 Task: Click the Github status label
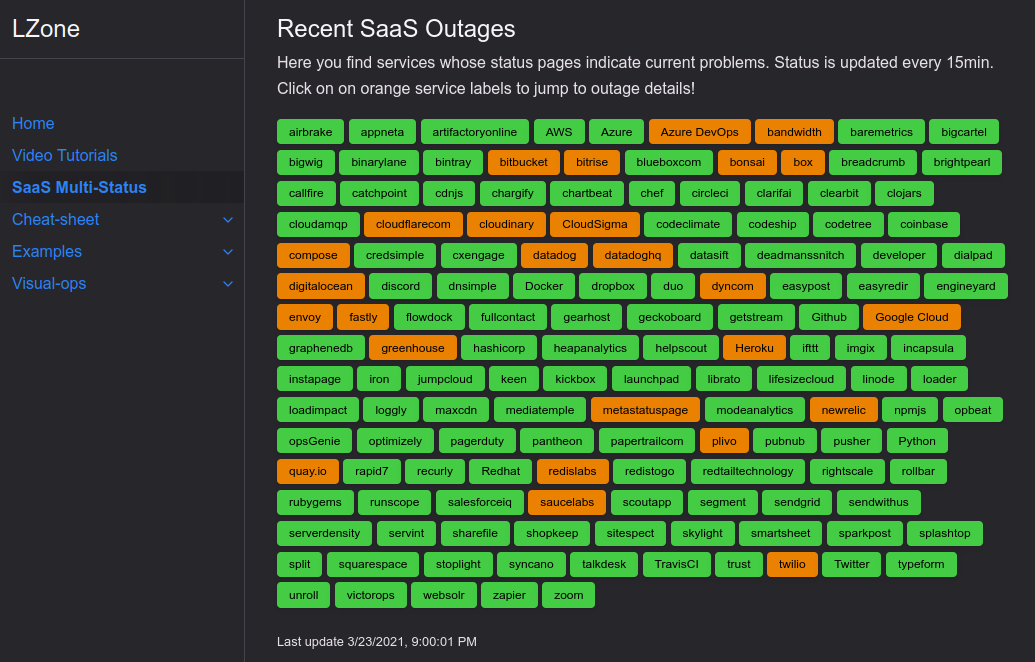point(829,317)
